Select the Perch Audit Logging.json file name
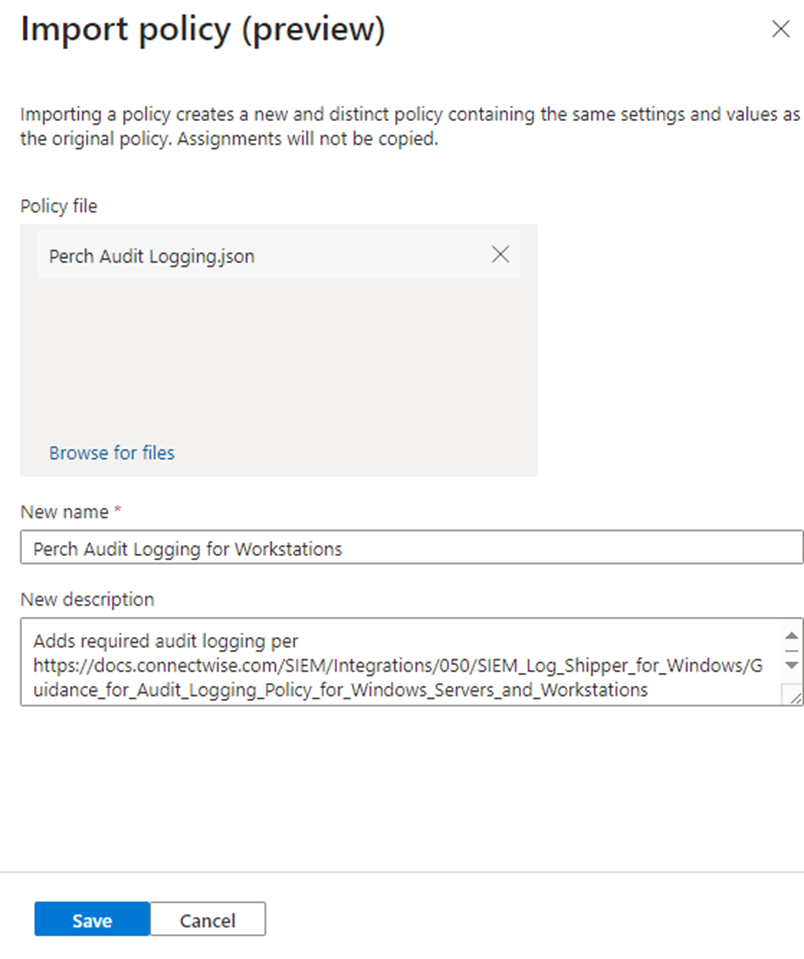804x959 pixels. [152, 256]
